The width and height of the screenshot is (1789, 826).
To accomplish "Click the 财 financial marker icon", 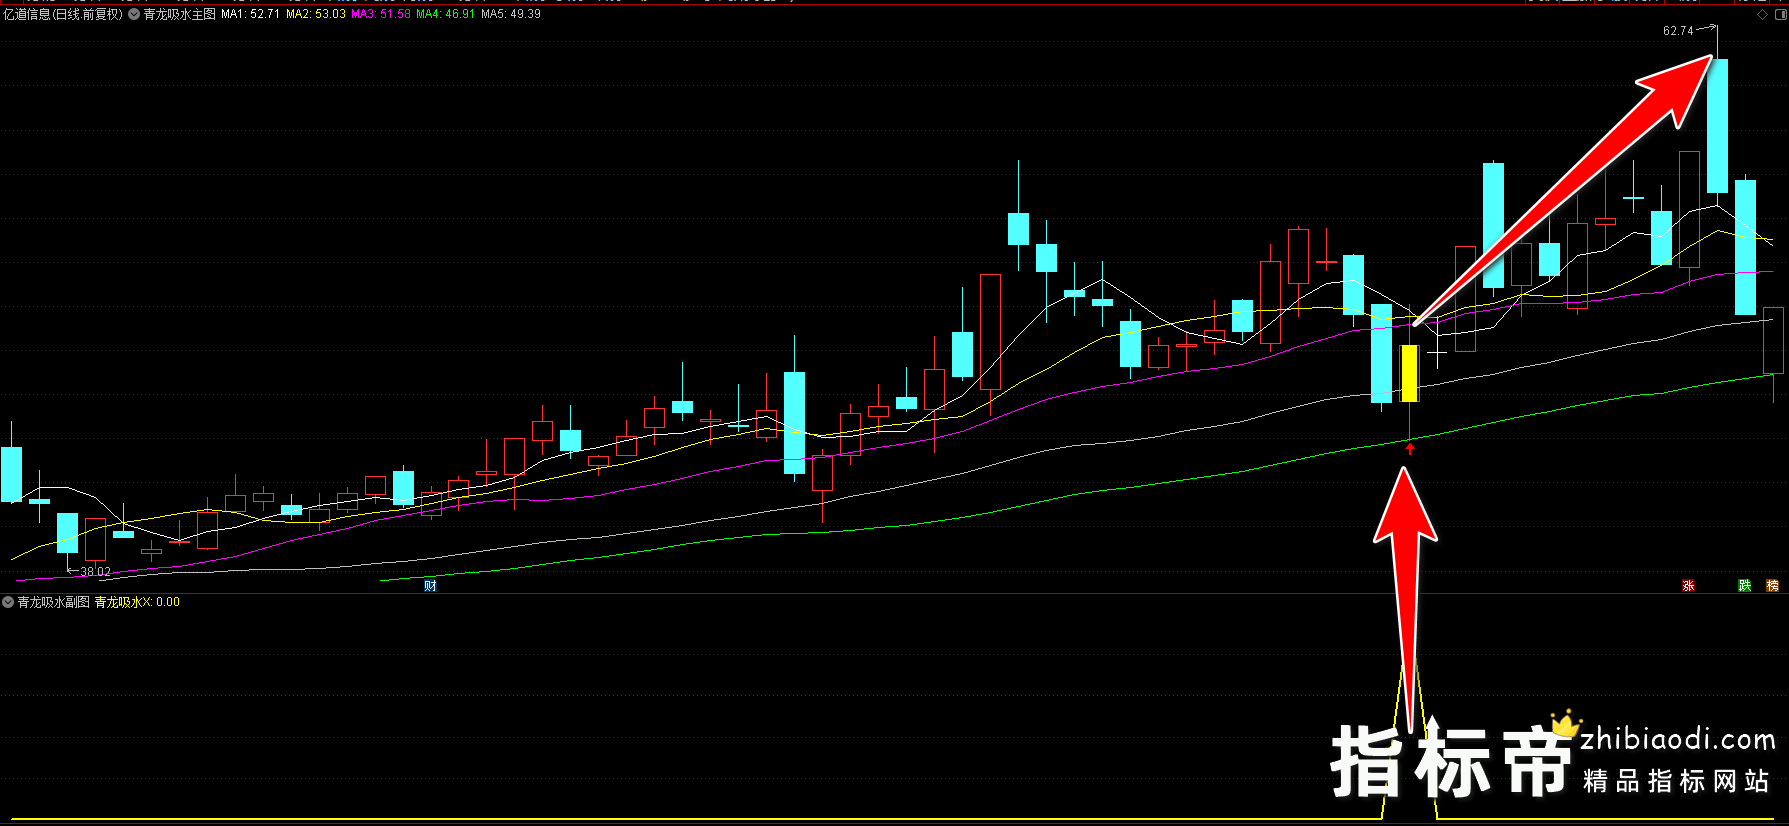I will [x=430, y=586].
